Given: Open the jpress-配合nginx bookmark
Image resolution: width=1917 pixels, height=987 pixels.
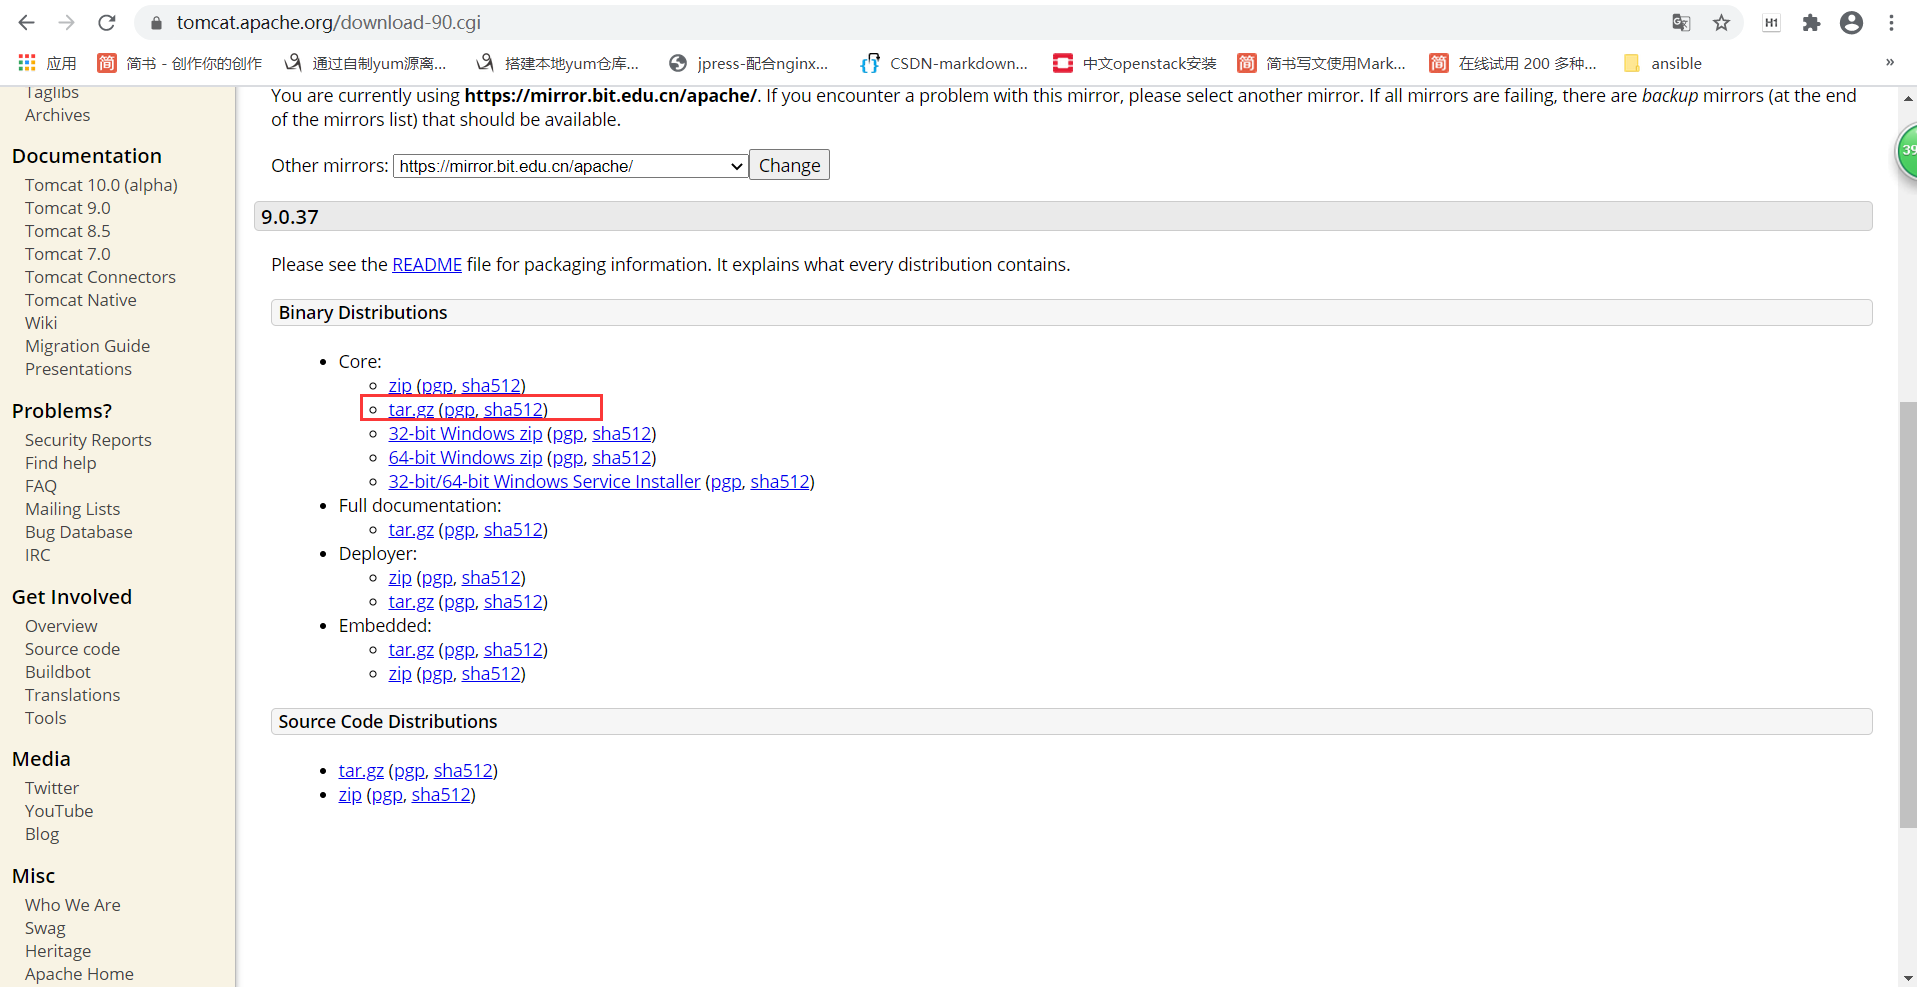Looking at the screenshot, I should click(x=749, y=63).
